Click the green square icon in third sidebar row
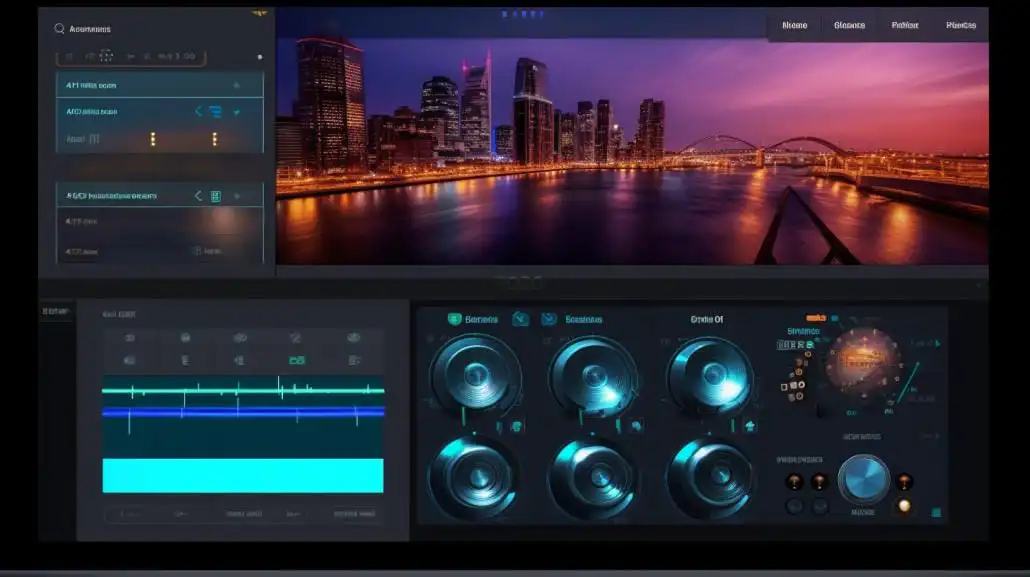 point(215,196)
